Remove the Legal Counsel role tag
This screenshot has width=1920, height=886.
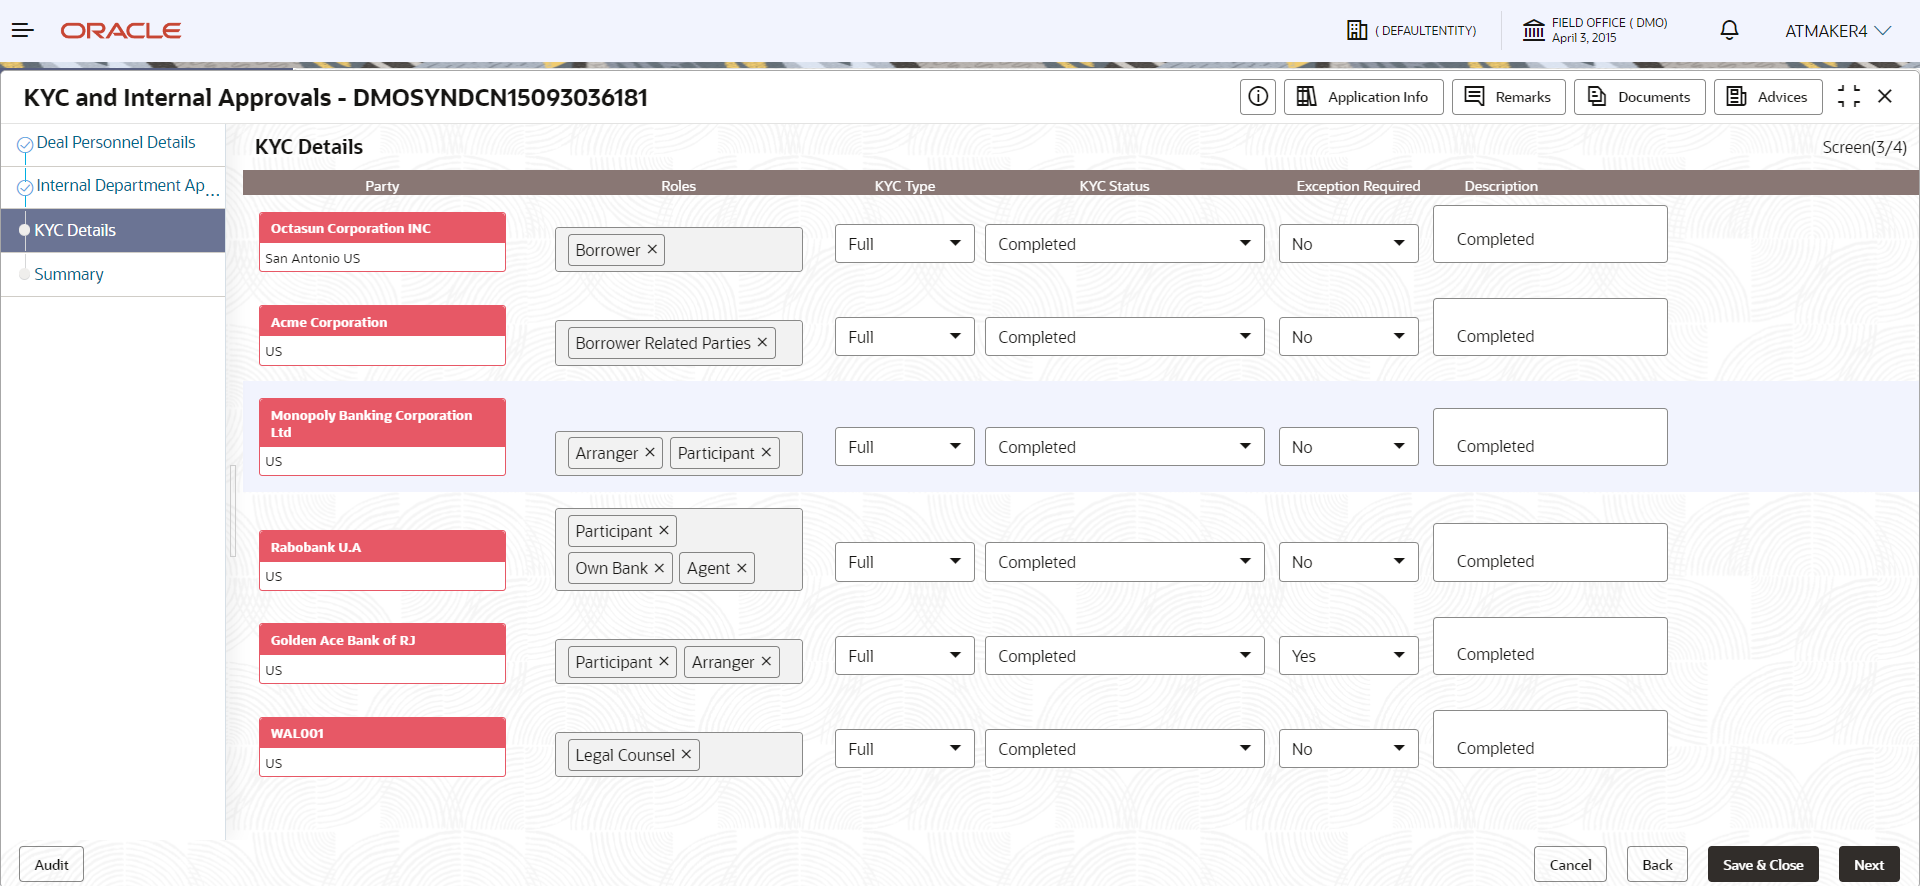[686, 754]
